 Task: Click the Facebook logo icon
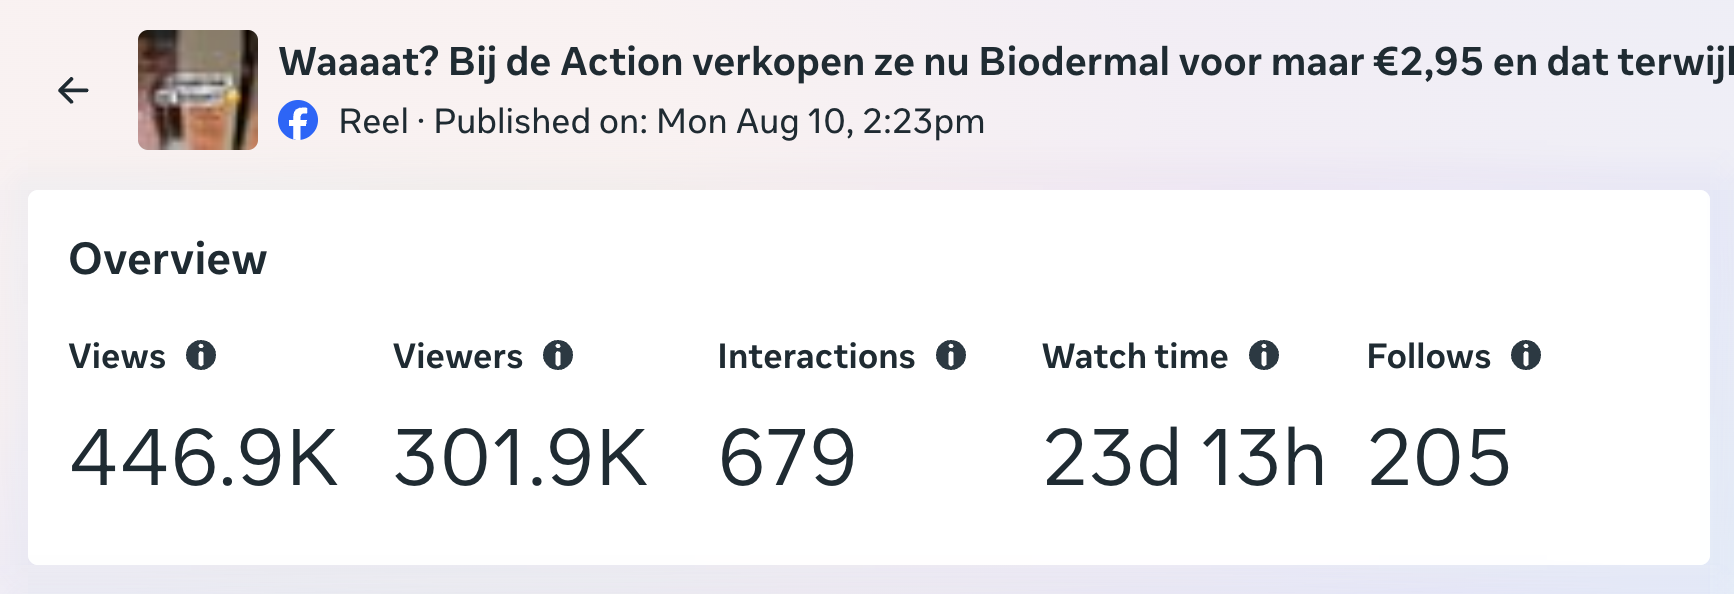click(298, 121)
